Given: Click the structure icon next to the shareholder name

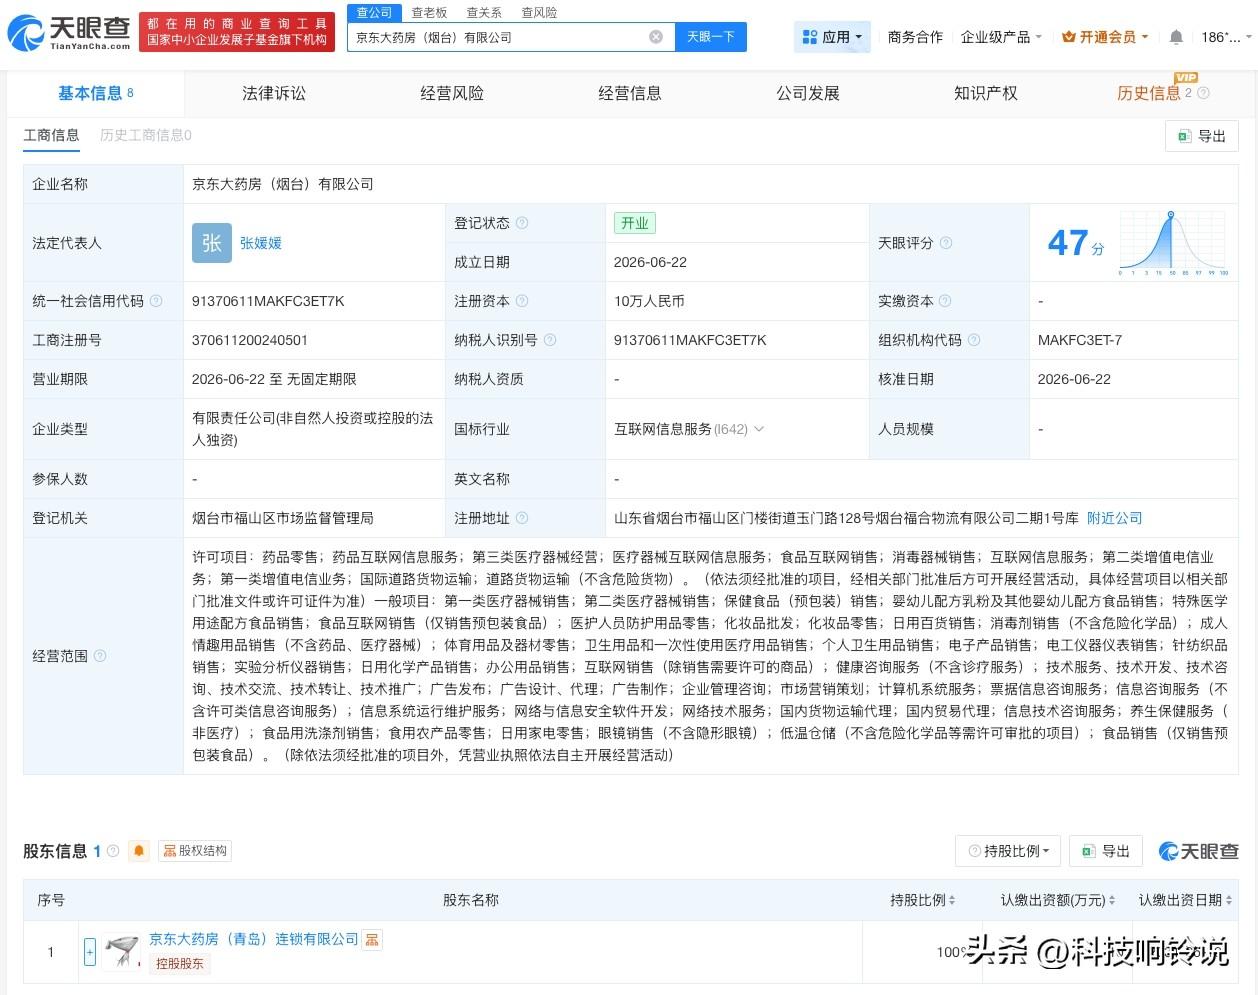Looking at the screenshot, I should click(372, 939).
